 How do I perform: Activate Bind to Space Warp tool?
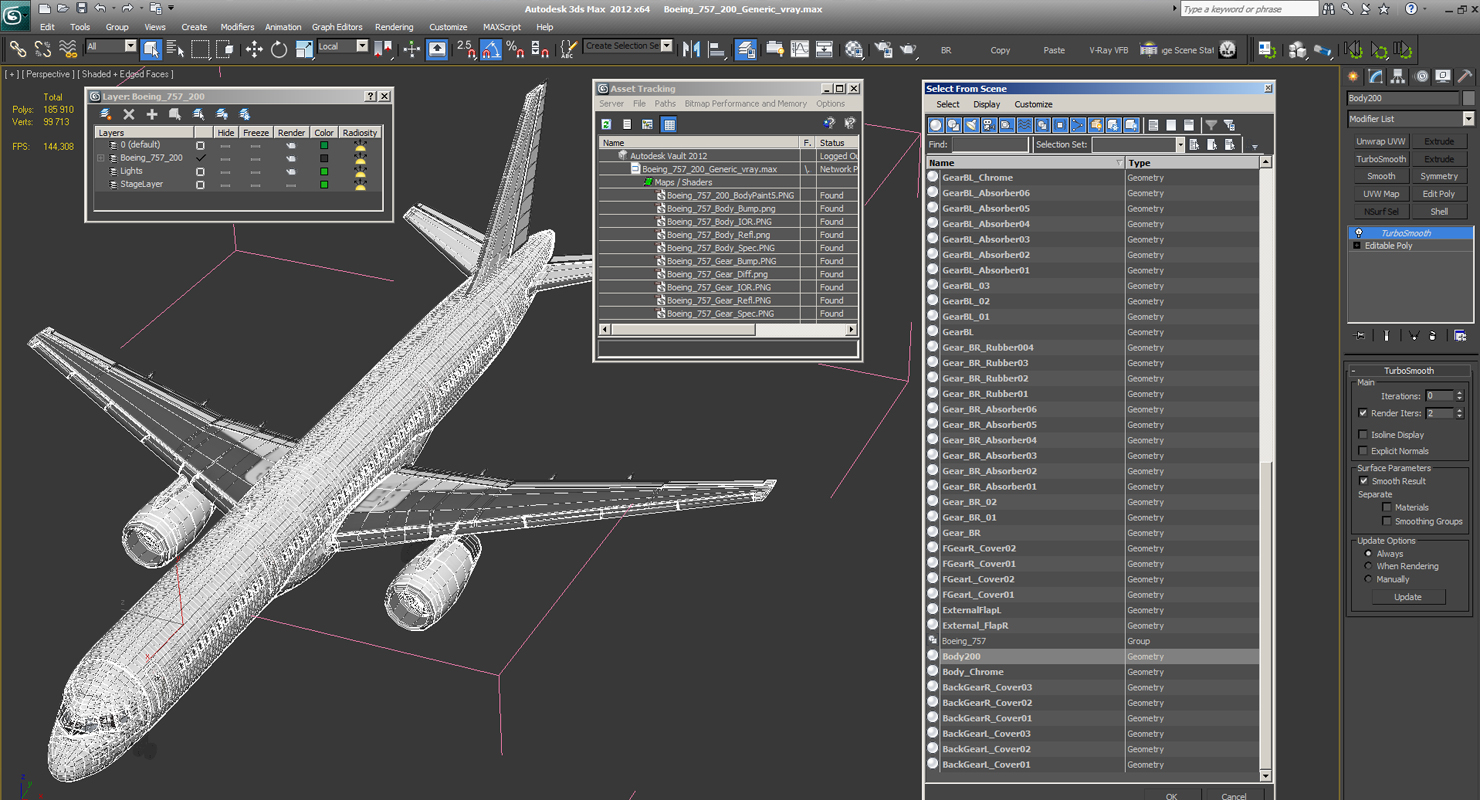click(68, 48)
